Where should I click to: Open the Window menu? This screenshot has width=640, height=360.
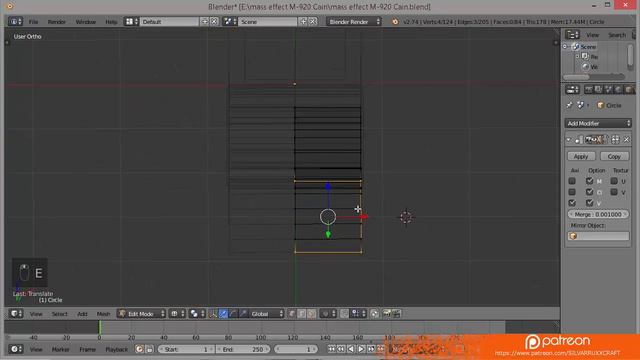coord(86,22)
